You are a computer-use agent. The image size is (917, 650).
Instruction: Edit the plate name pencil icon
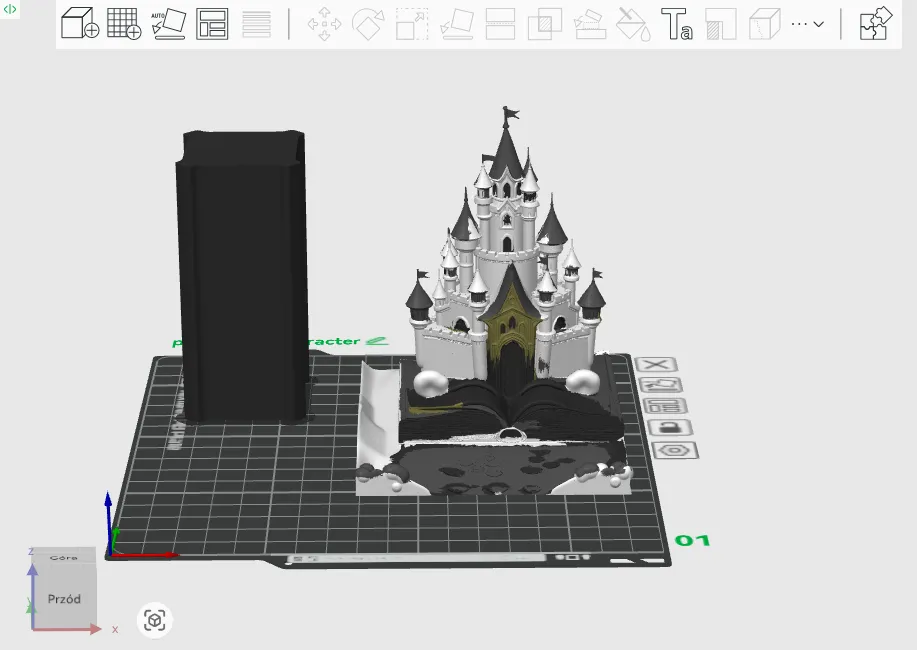click(x=377, y=341)
